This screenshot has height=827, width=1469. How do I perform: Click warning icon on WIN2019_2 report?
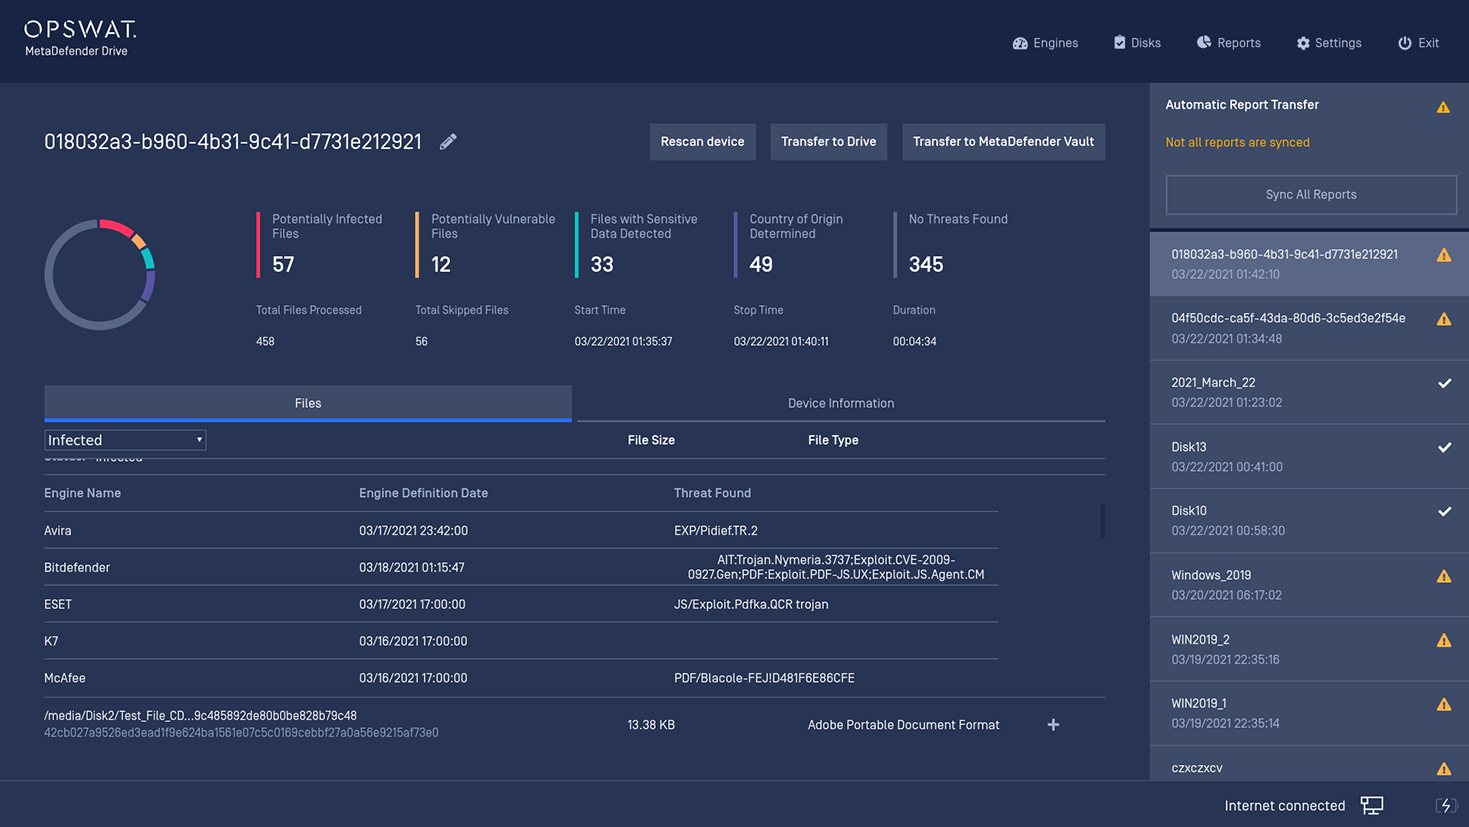1444,640
